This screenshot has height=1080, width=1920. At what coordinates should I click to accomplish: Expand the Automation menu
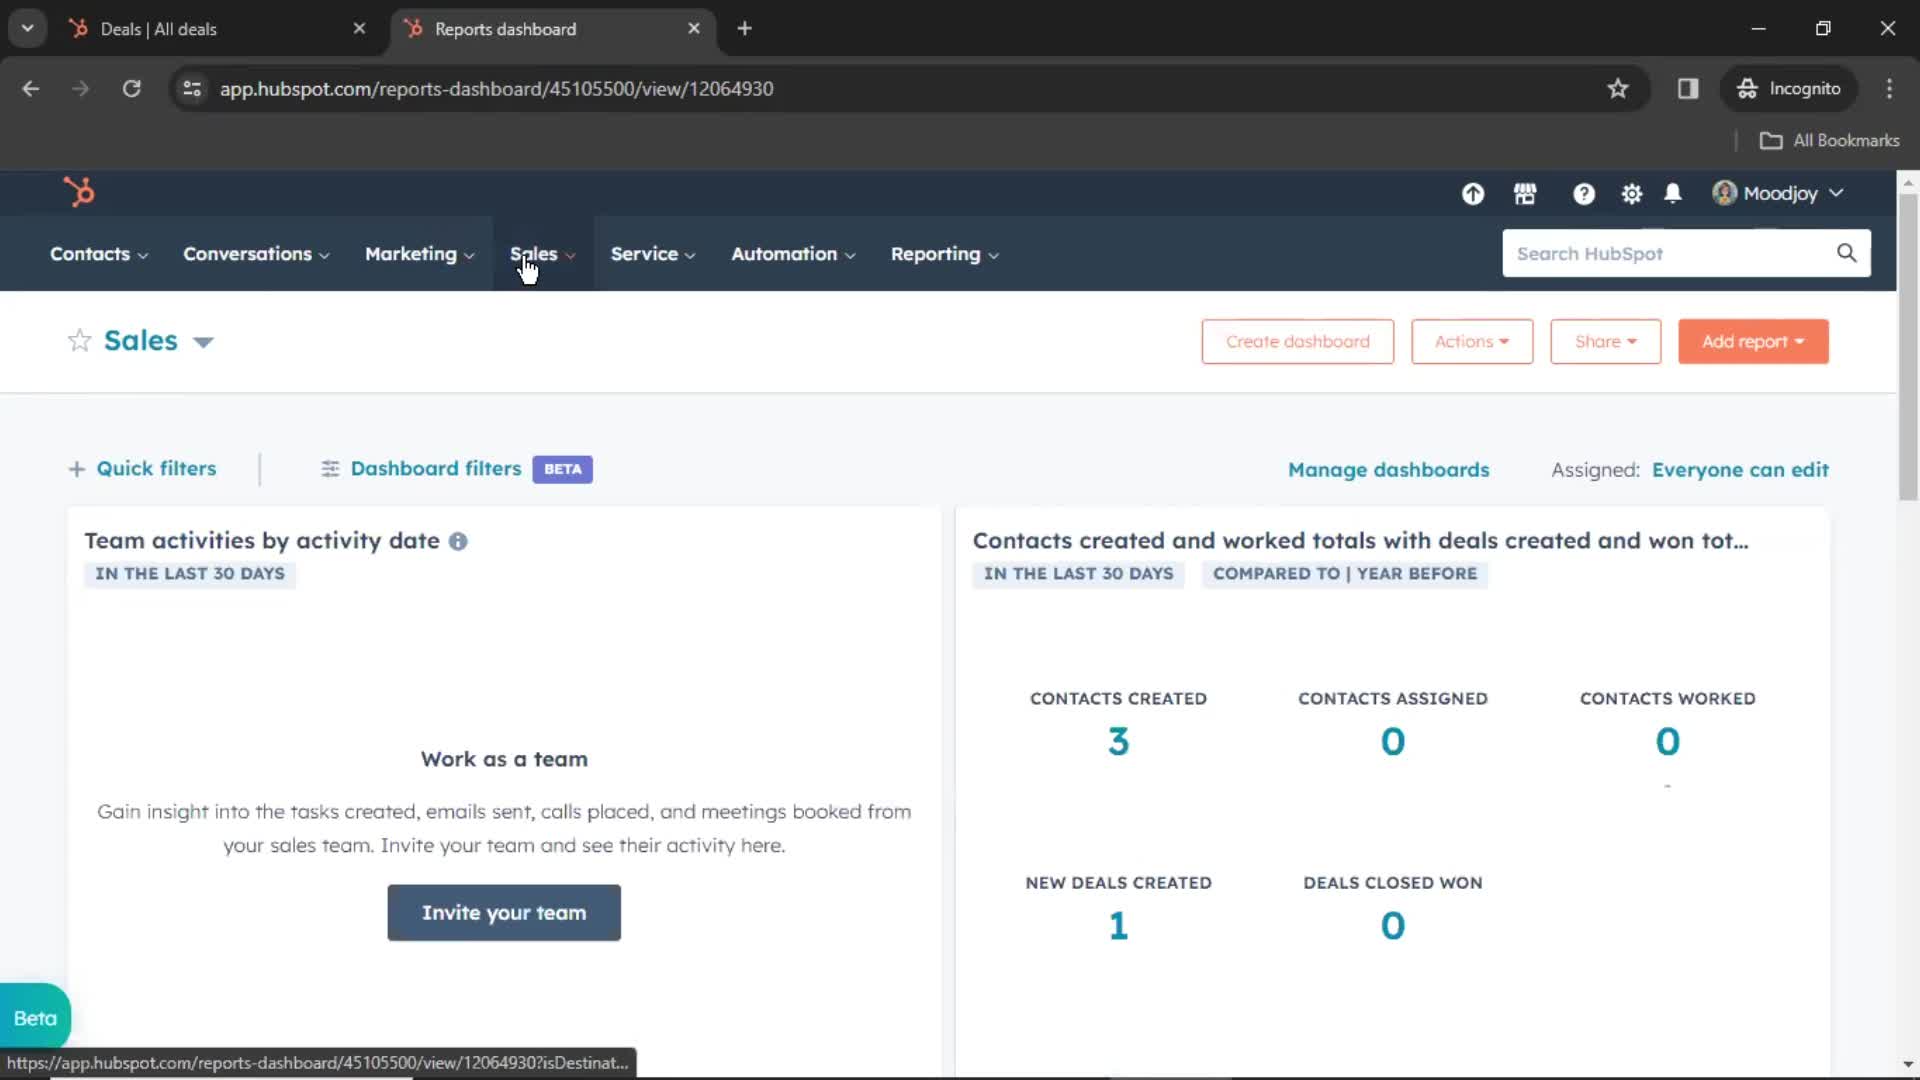pyautogui.click(x=793, y=254)
